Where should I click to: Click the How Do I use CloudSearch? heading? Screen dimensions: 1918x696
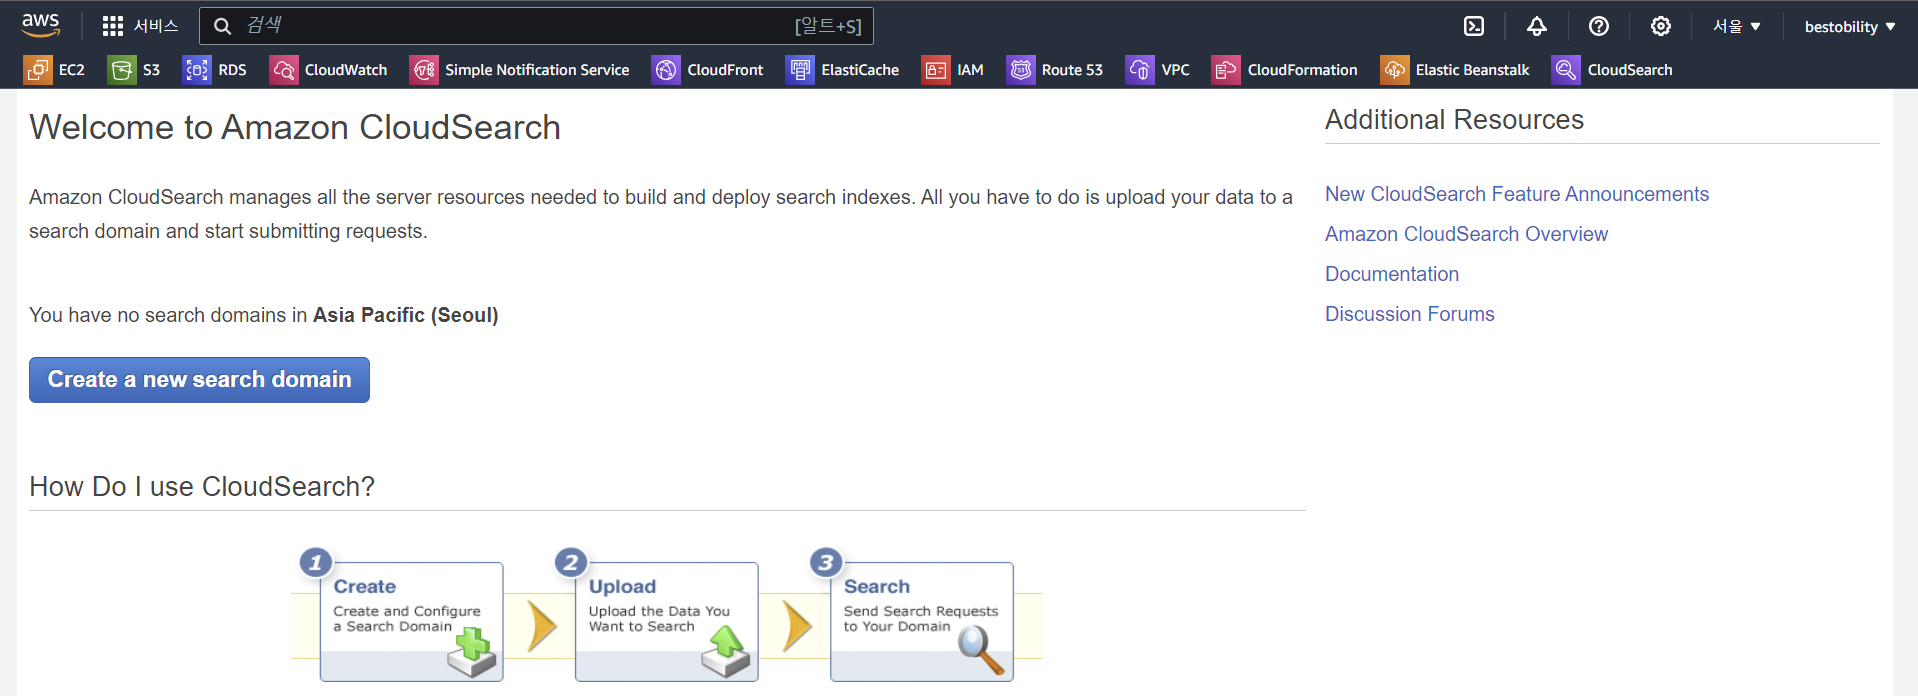click(x=202, y=486)
